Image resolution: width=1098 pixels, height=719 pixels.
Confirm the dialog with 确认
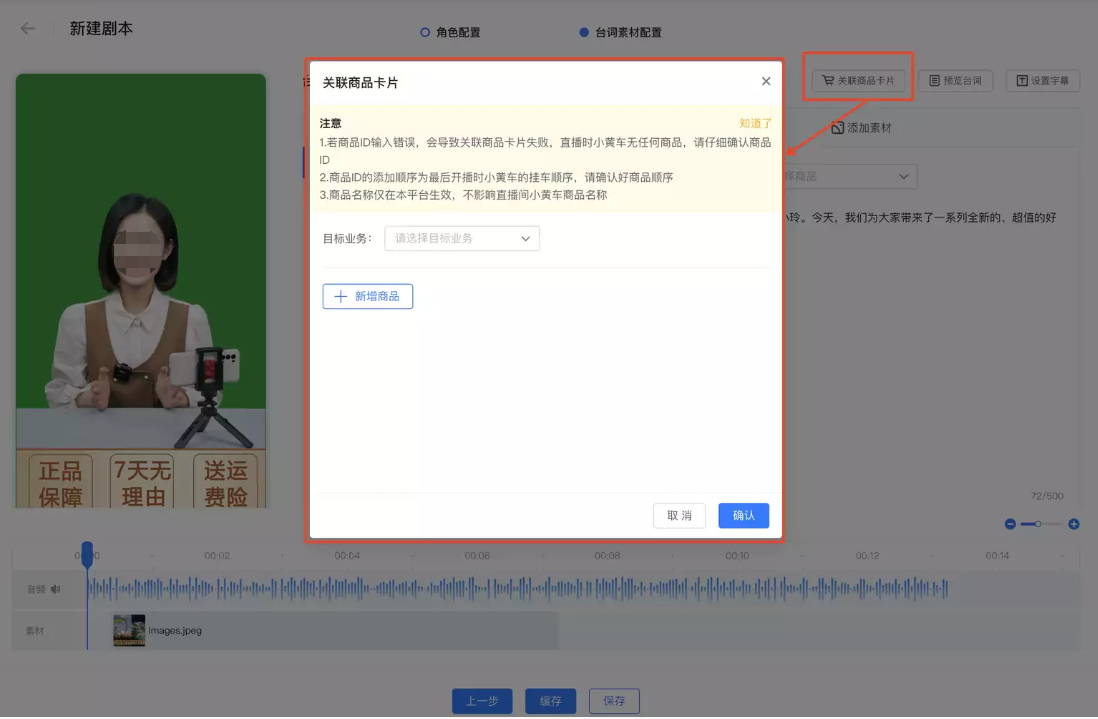coord(744,516)
